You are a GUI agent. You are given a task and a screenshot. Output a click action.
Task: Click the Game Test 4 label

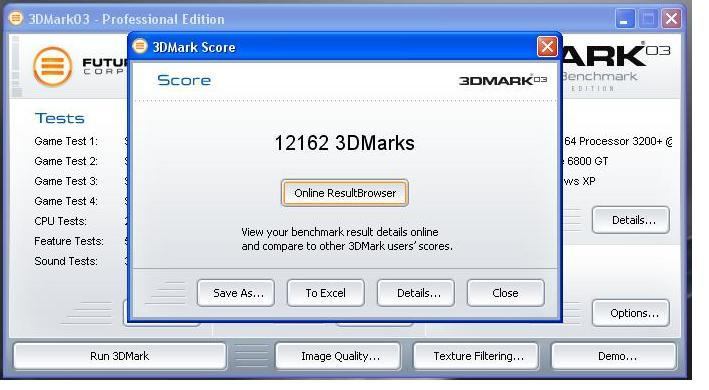tap(66, 201)
